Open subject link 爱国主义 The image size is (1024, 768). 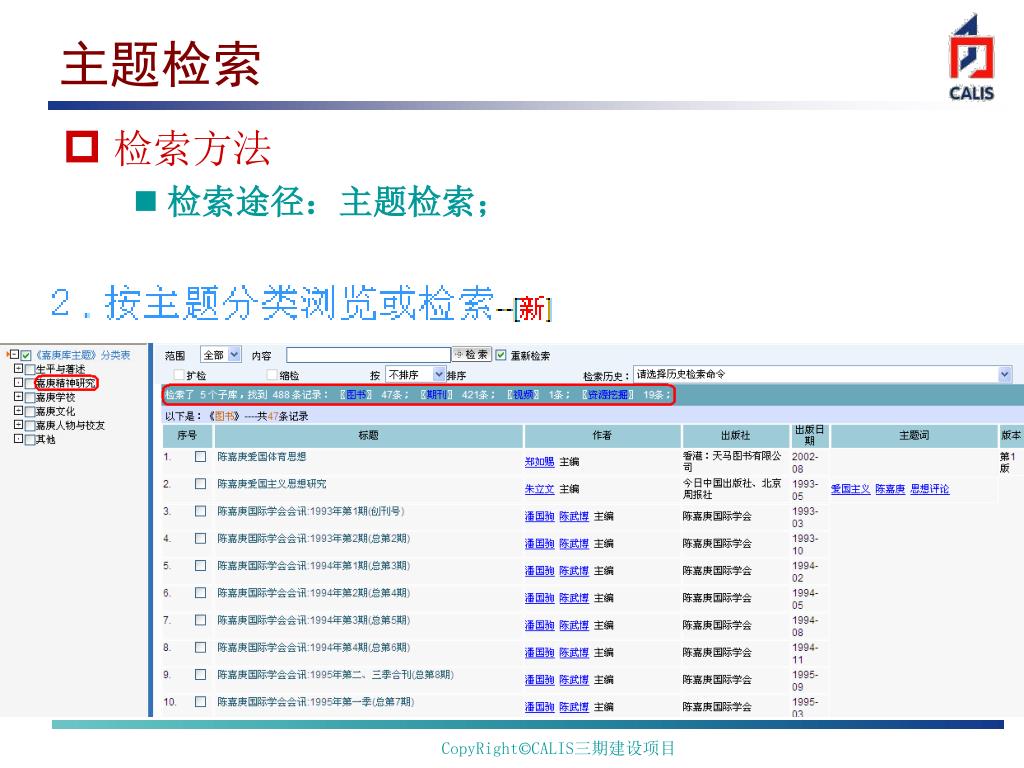click(x=850, y=489)
